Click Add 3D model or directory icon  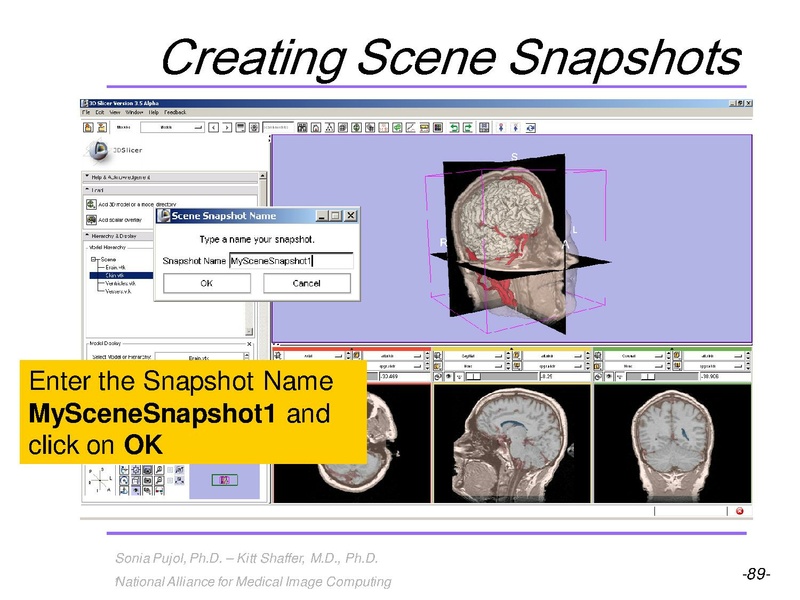pyautogui.click(x=91, y=204)
